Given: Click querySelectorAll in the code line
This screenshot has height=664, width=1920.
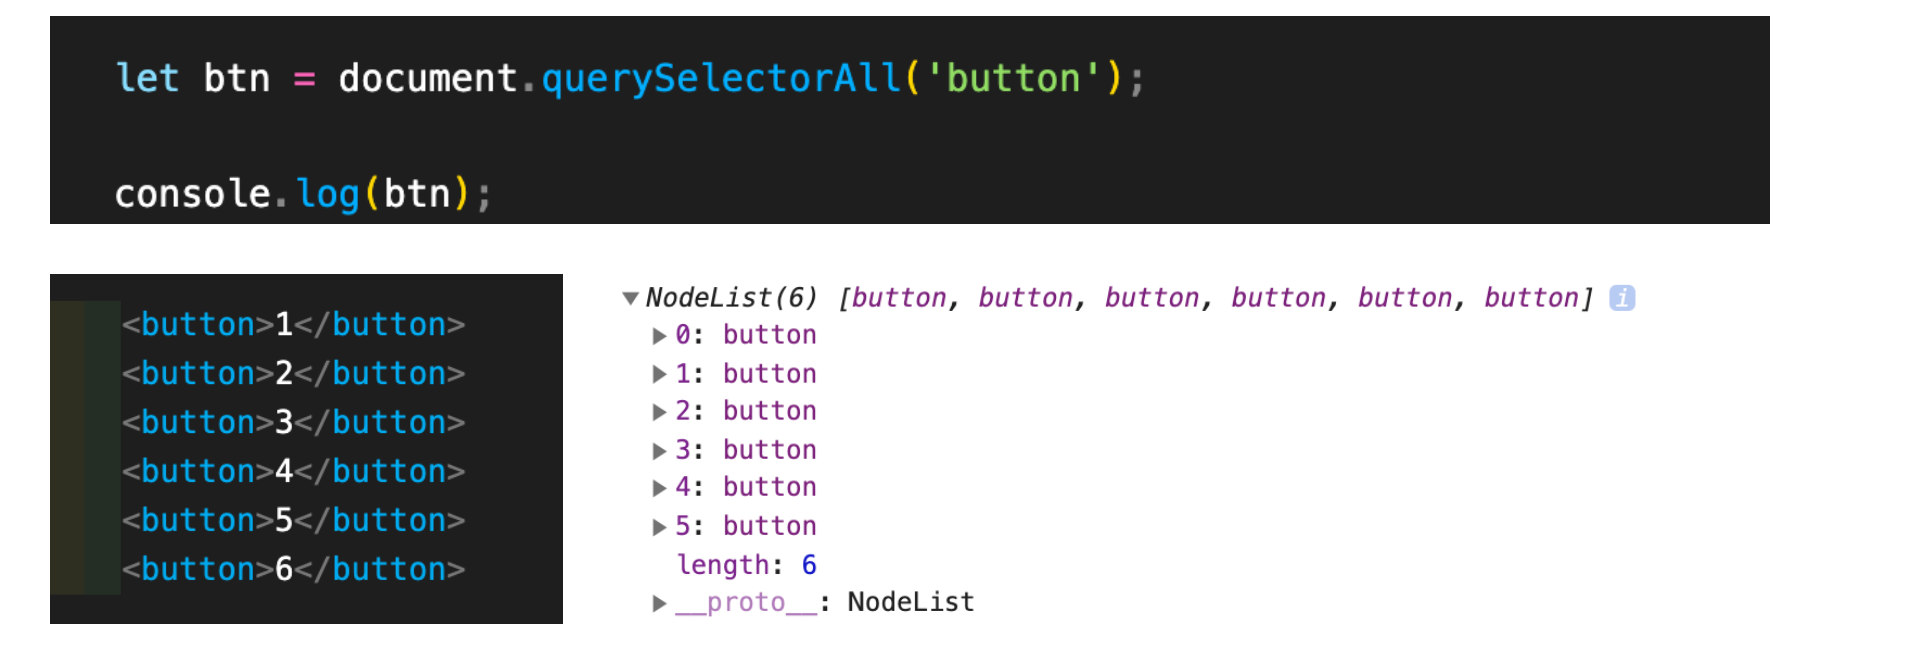Looking at the screenshot, I should tap(721, 78).
